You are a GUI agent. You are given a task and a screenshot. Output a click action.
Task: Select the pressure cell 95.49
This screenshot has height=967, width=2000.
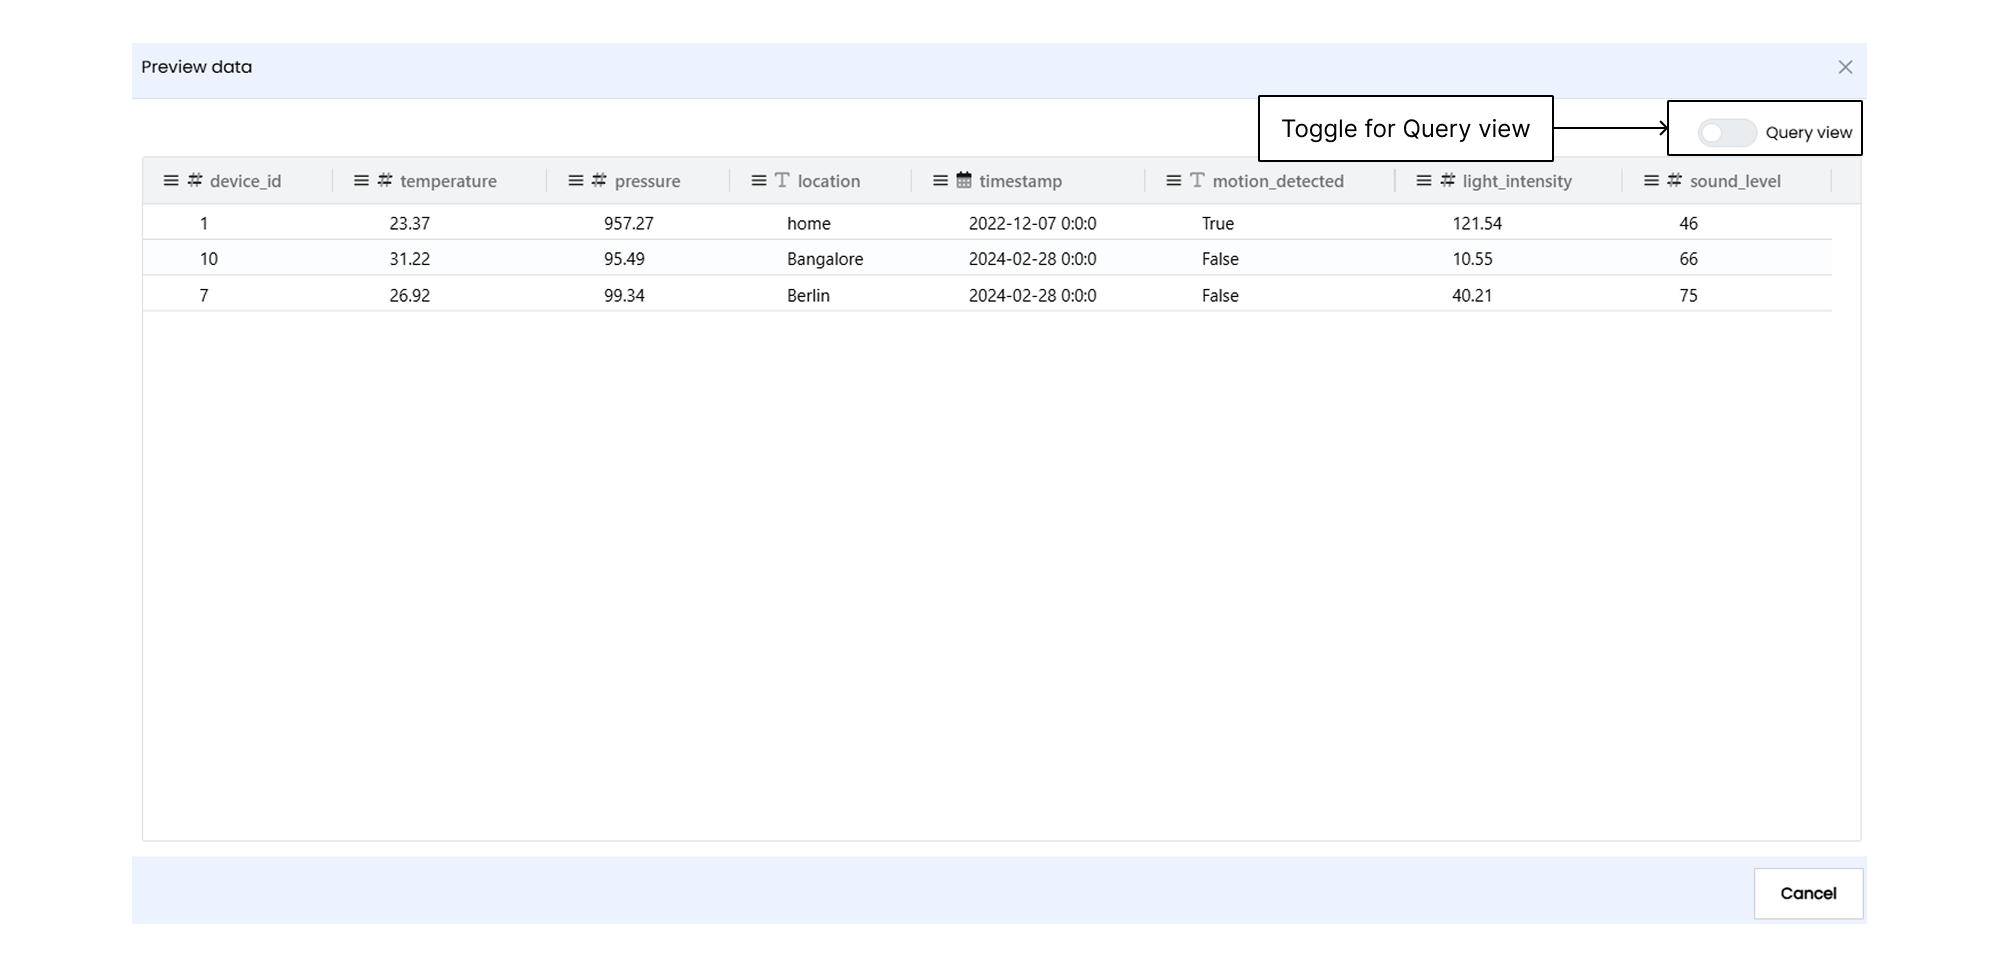[x=624, y=259]
